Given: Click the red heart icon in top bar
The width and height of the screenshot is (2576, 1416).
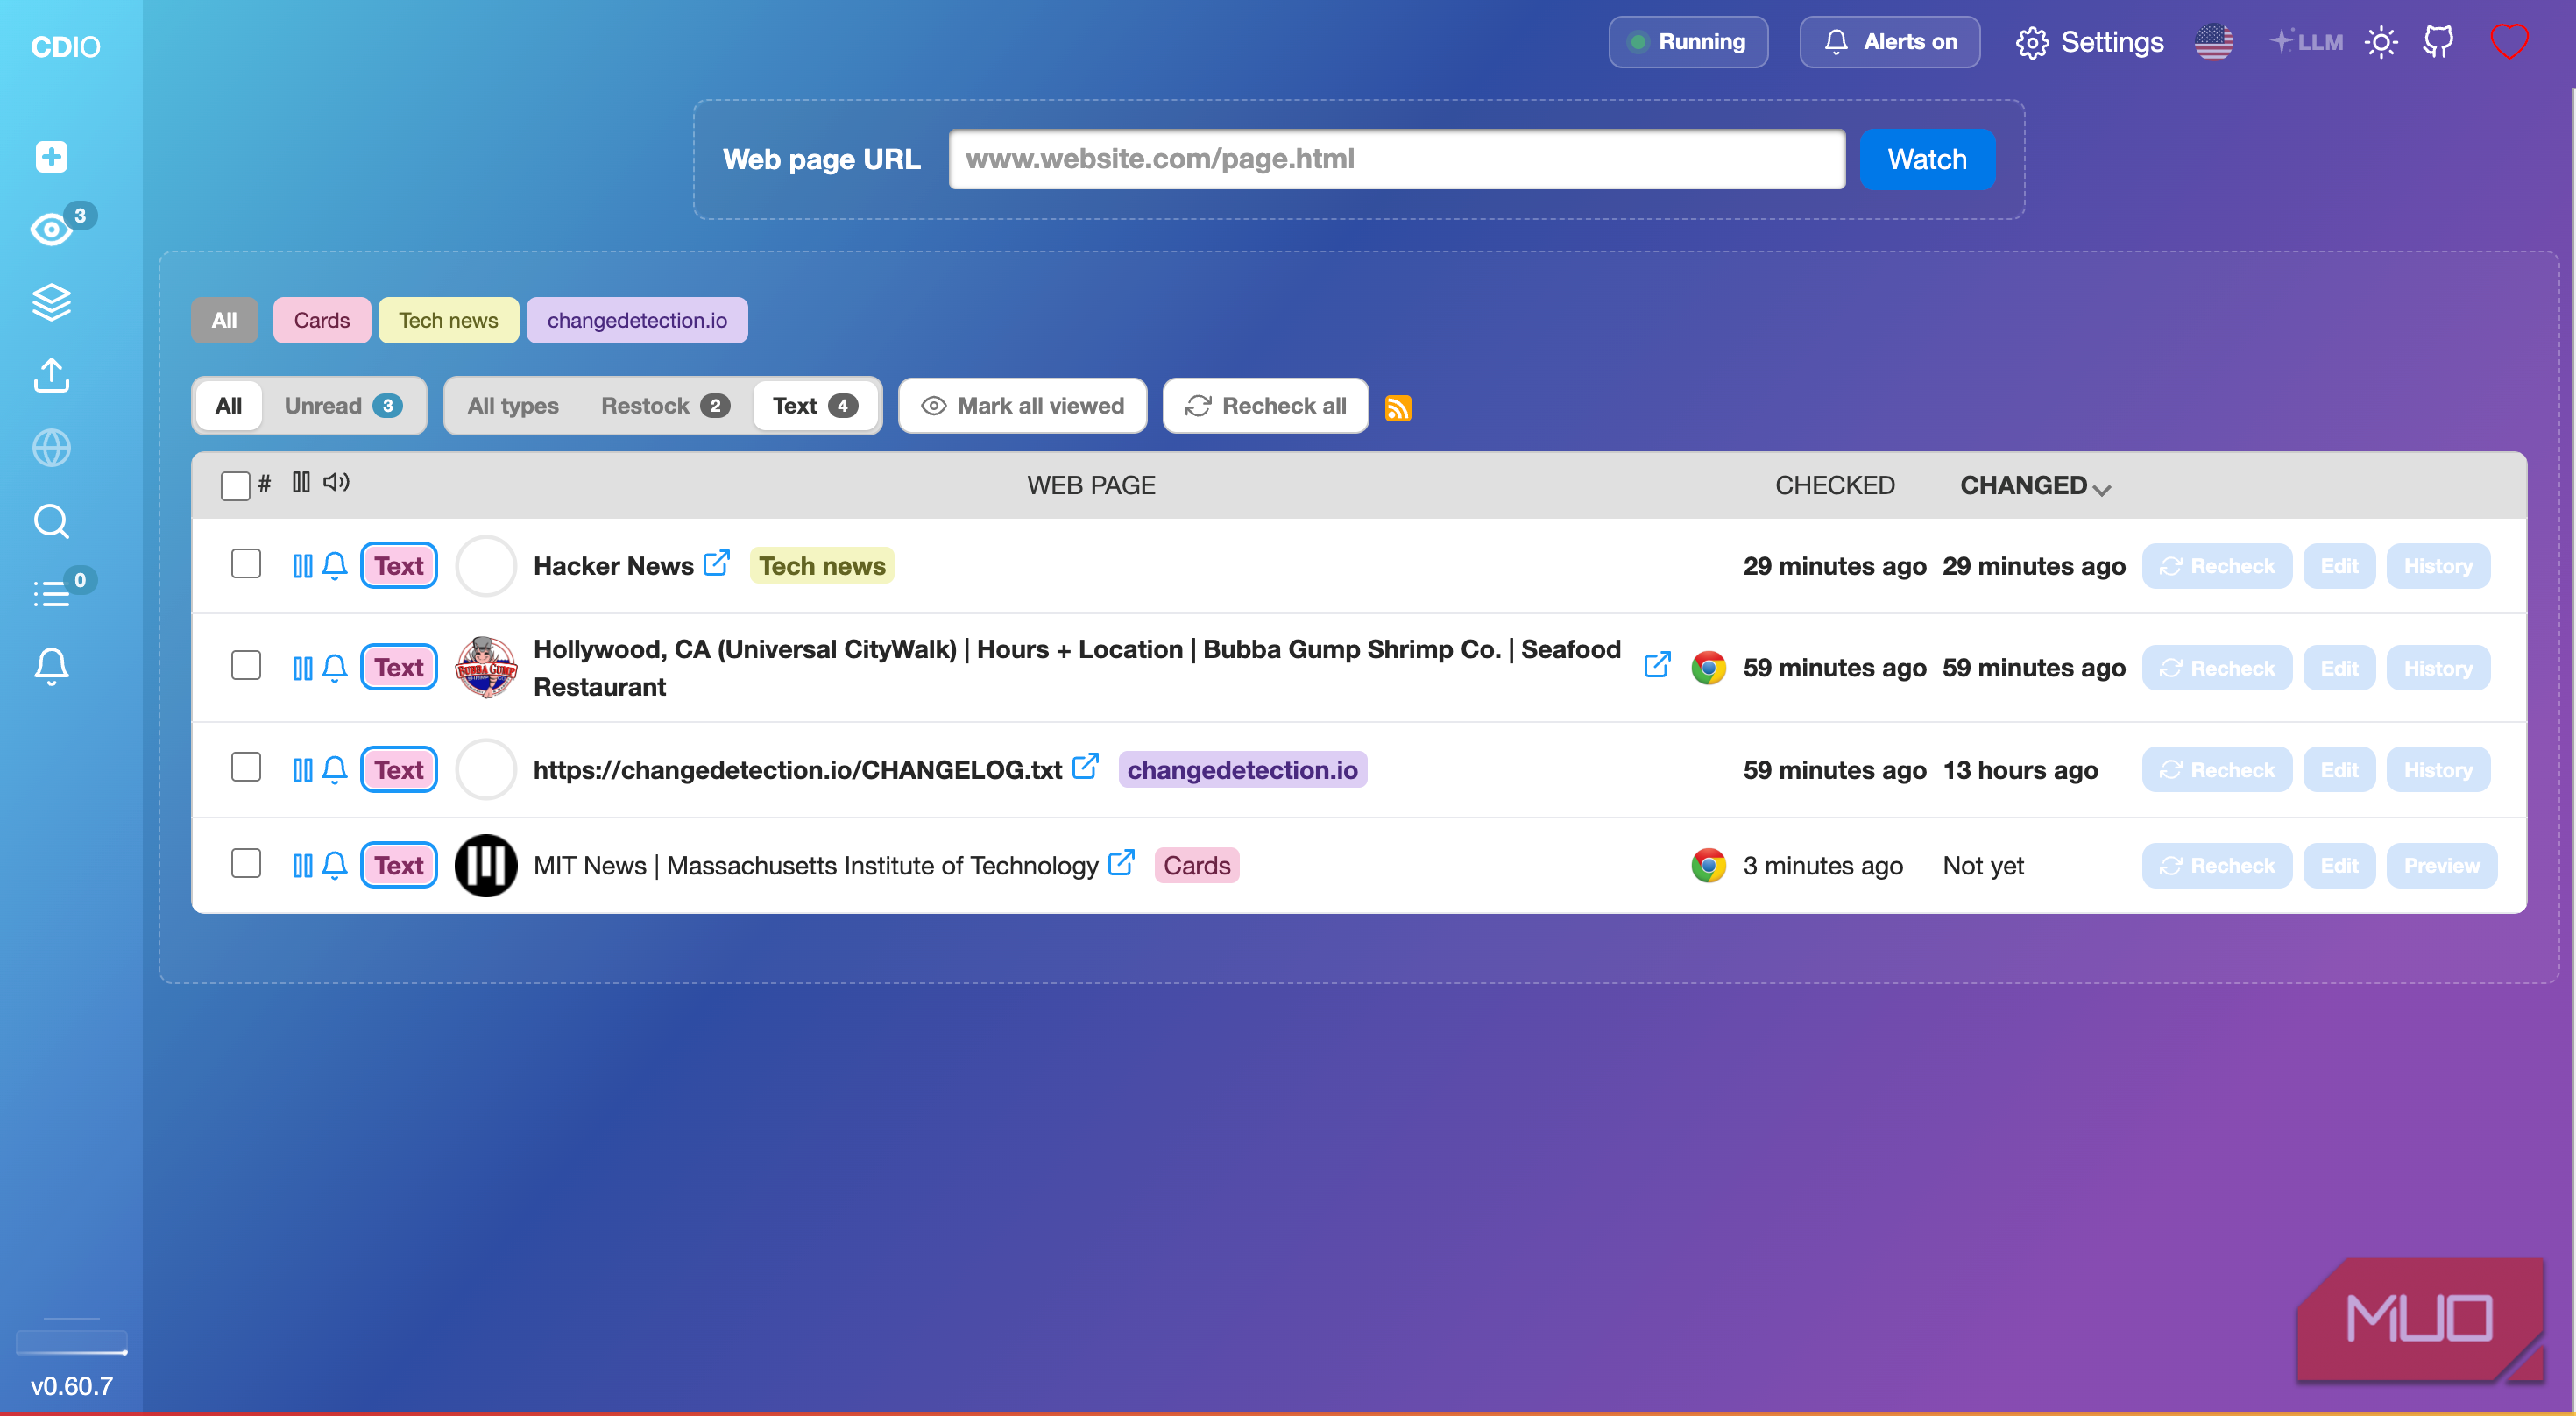Looking at the screenshot, I should tap(2509, 42).
